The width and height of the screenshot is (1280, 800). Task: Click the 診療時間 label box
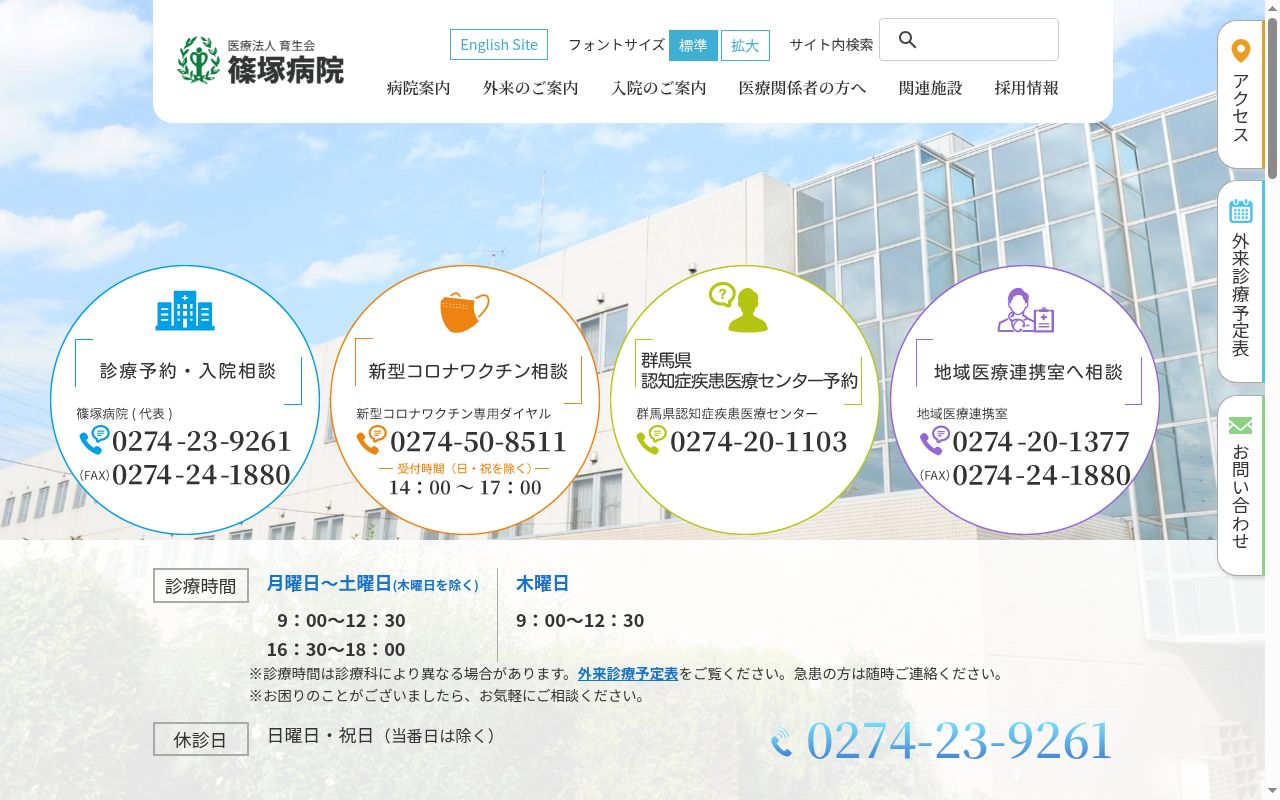pyautogui.click(x=201, y=586)
